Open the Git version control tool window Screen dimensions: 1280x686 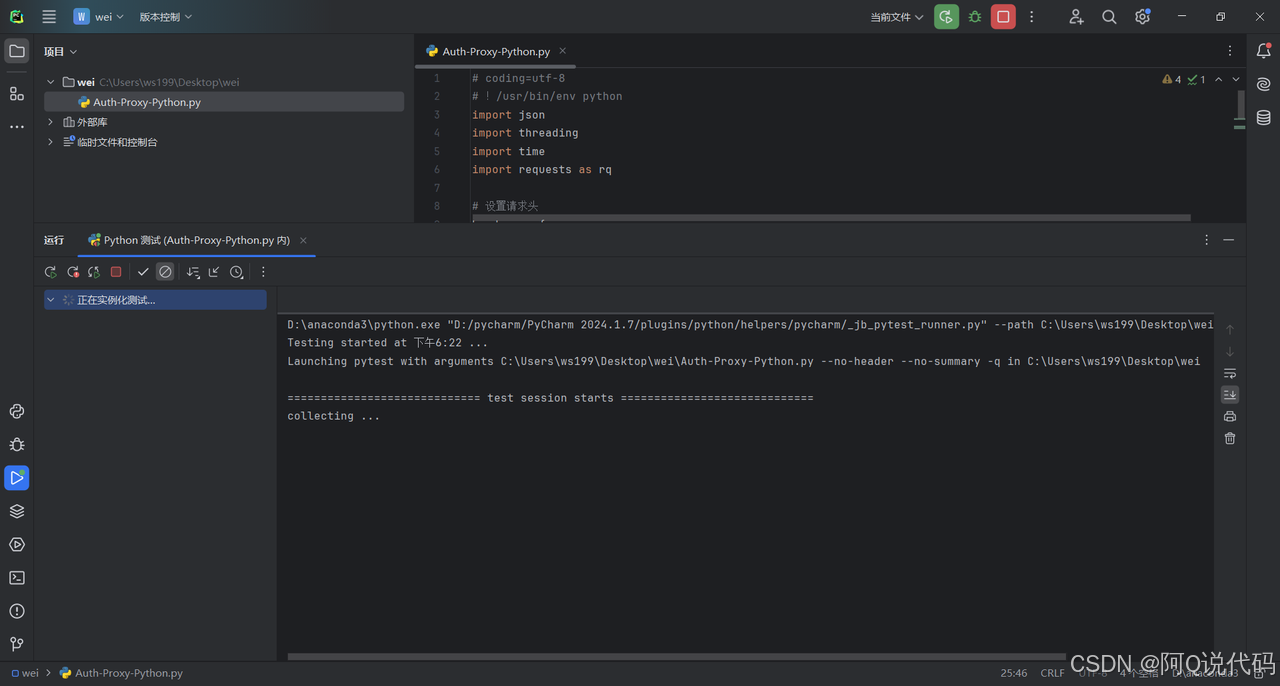[x=17, y=644]
